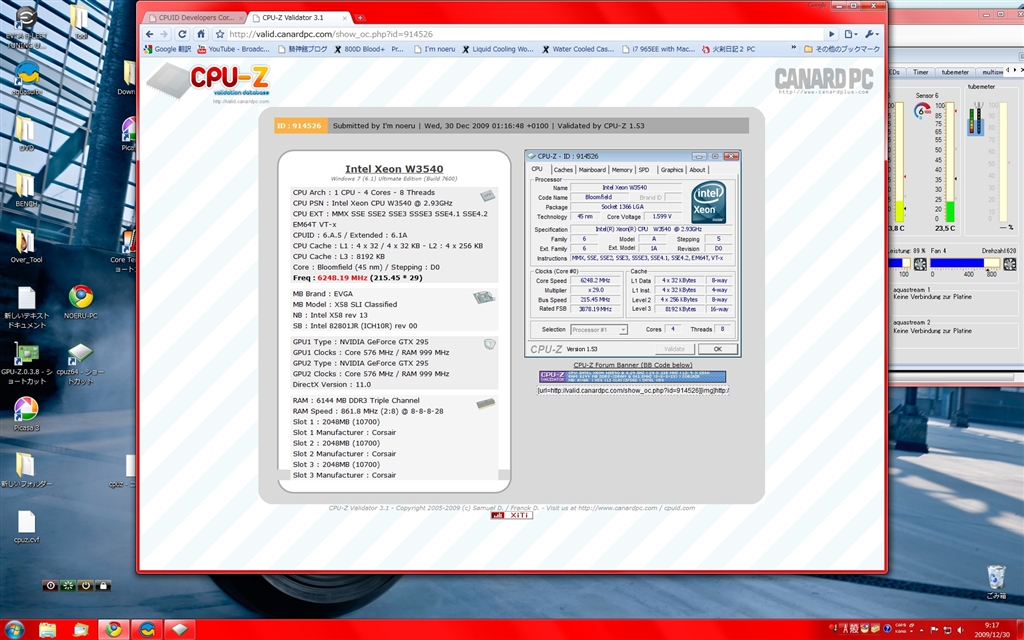Open Chrome wrench settings menu
Image resolution: width=1024 pixels, height=640 pixels.
click(x=872, y=34)
